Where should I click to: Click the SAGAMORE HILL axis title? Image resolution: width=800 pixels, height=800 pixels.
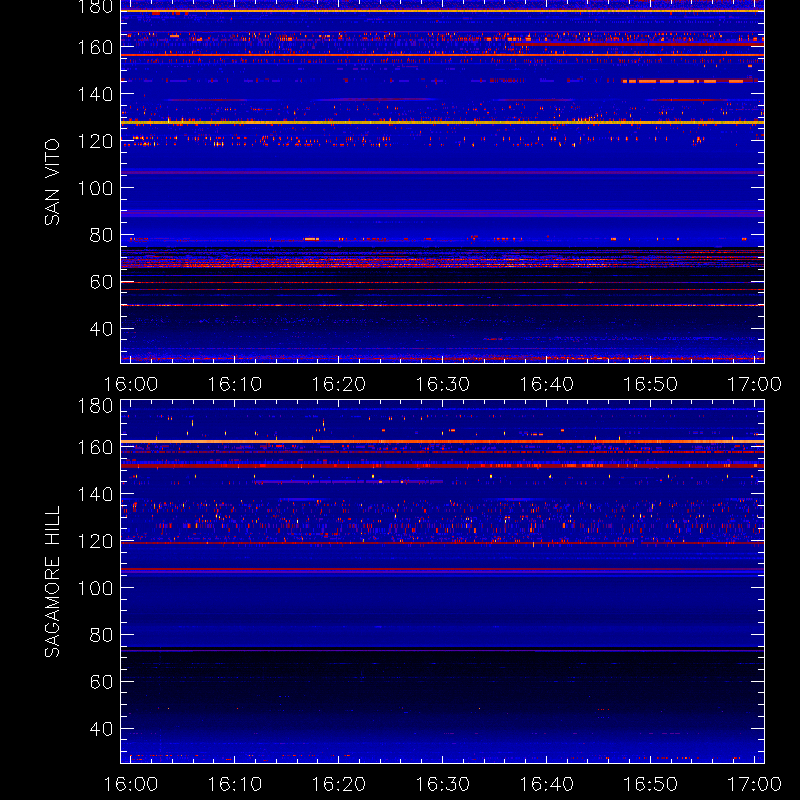coord(52,581)
